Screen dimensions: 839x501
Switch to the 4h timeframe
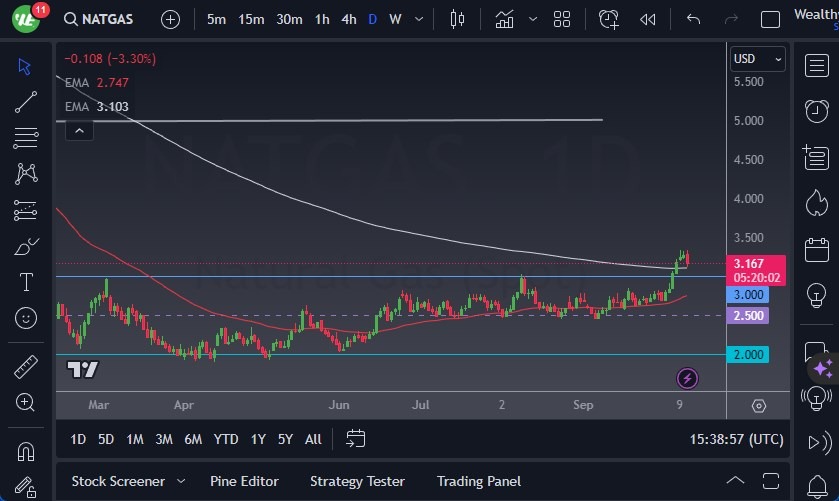pos(348,19)
